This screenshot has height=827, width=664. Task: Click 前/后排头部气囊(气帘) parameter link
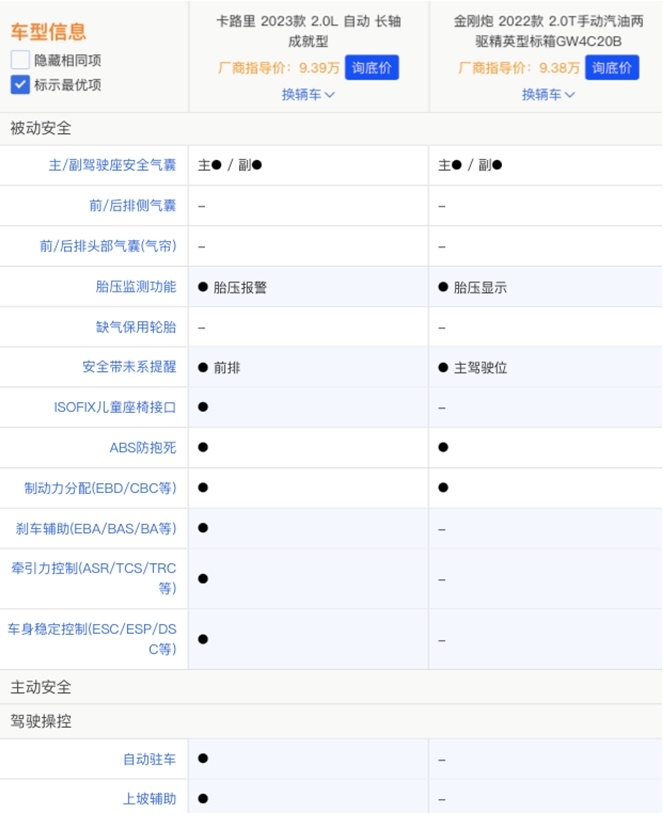tap(108, 246)
